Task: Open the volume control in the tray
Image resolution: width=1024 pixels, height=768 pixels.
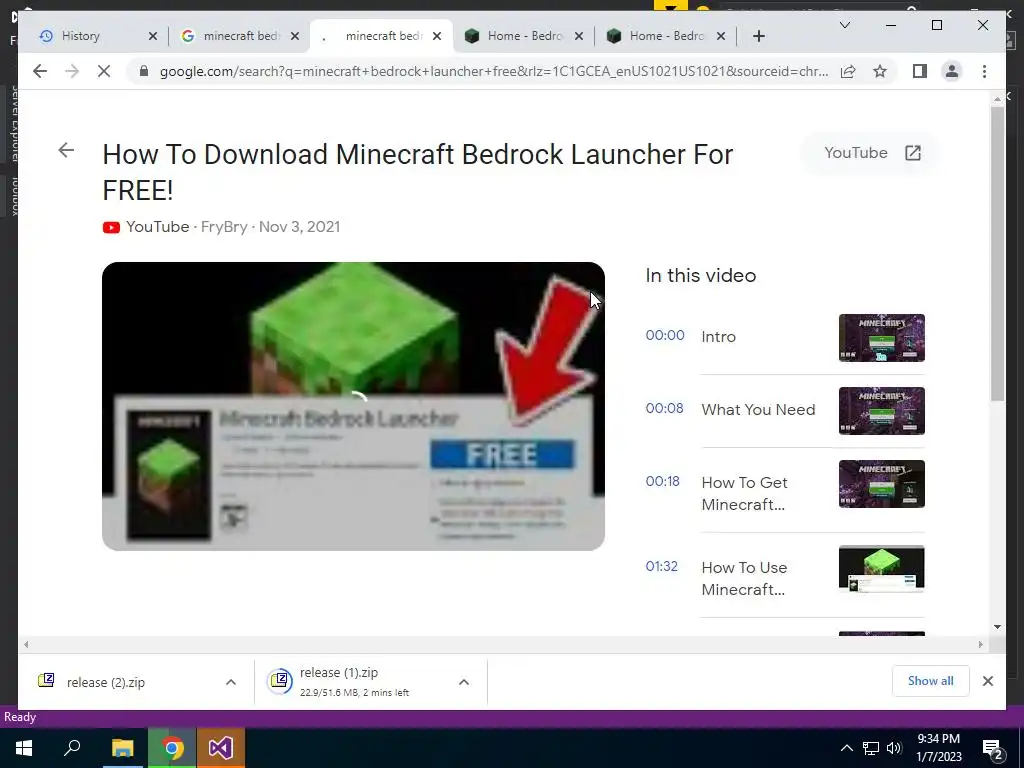Action: (x=894, y=748)
